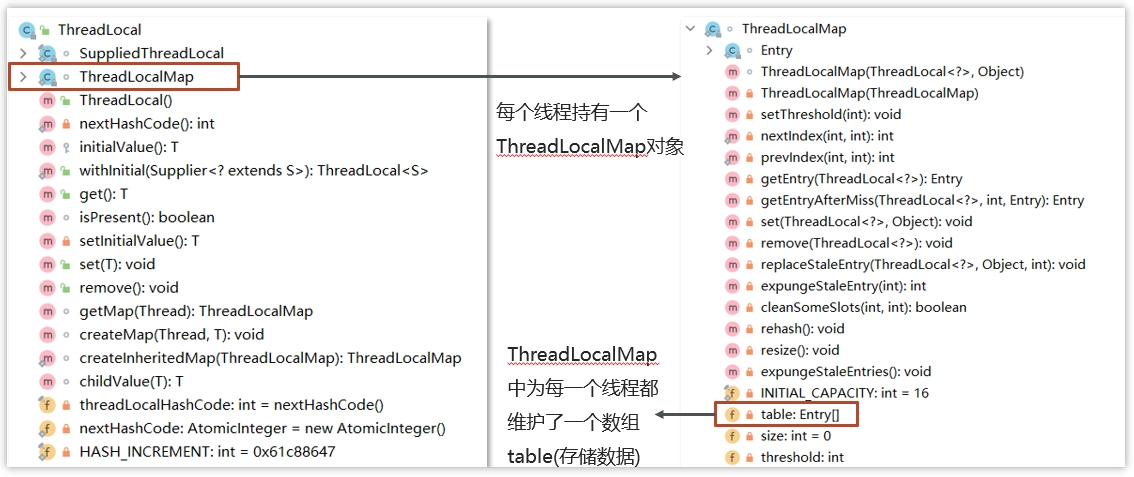Click the method icon beside nextHashCode(): int
Image resolution: width=1134 pixels, height=477 pixels.
(x=46, y=124)
